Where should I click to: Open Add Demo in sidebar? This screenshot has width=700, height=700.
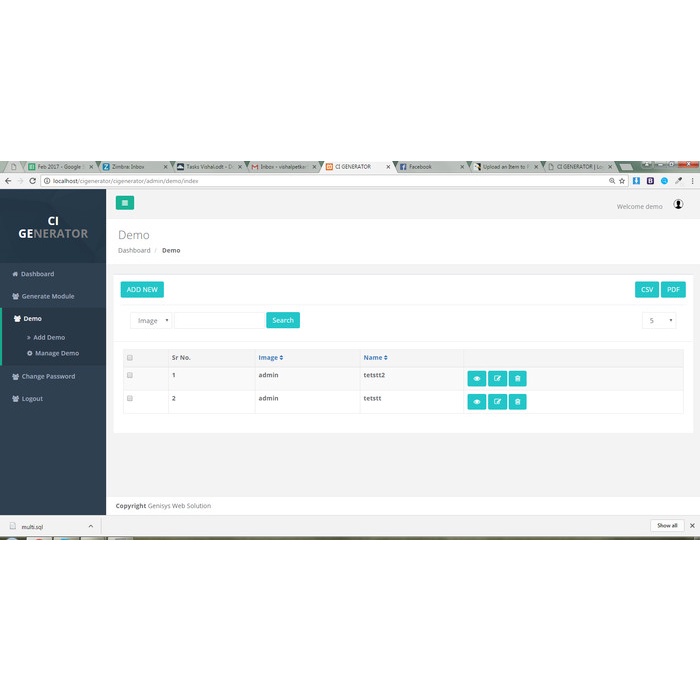pyautogui.click(x=49, y=338)
